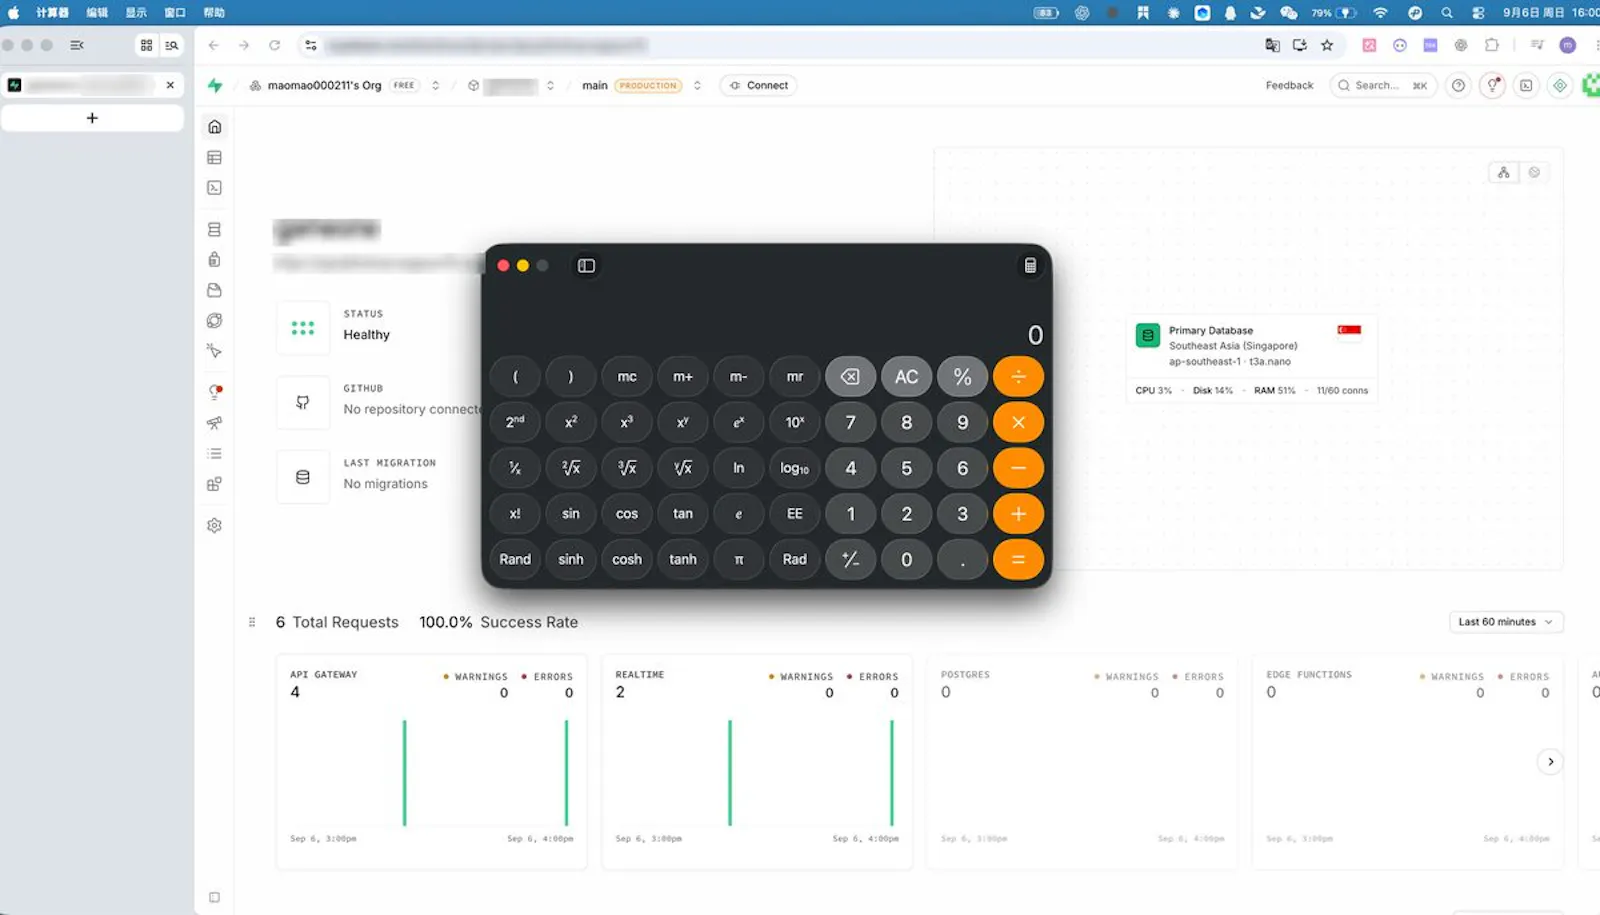
Task: Click the orange divide key in Calculator
Action: click(1018, 377)
